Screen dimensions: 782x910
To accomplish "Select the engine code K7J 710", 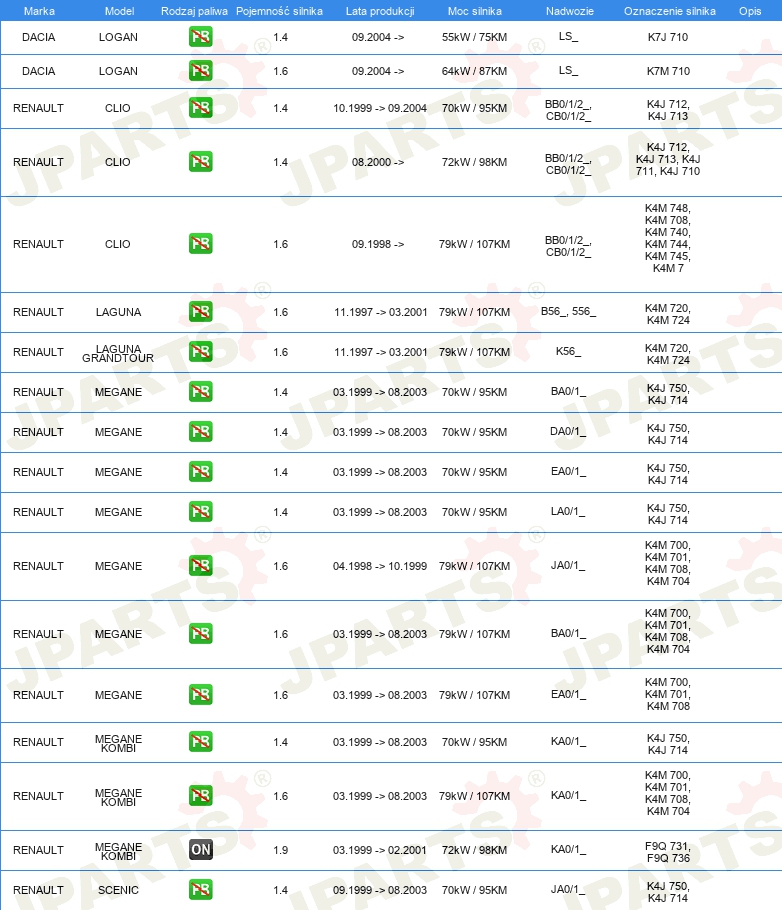I will pyautogui.click(x=668, y=37).
